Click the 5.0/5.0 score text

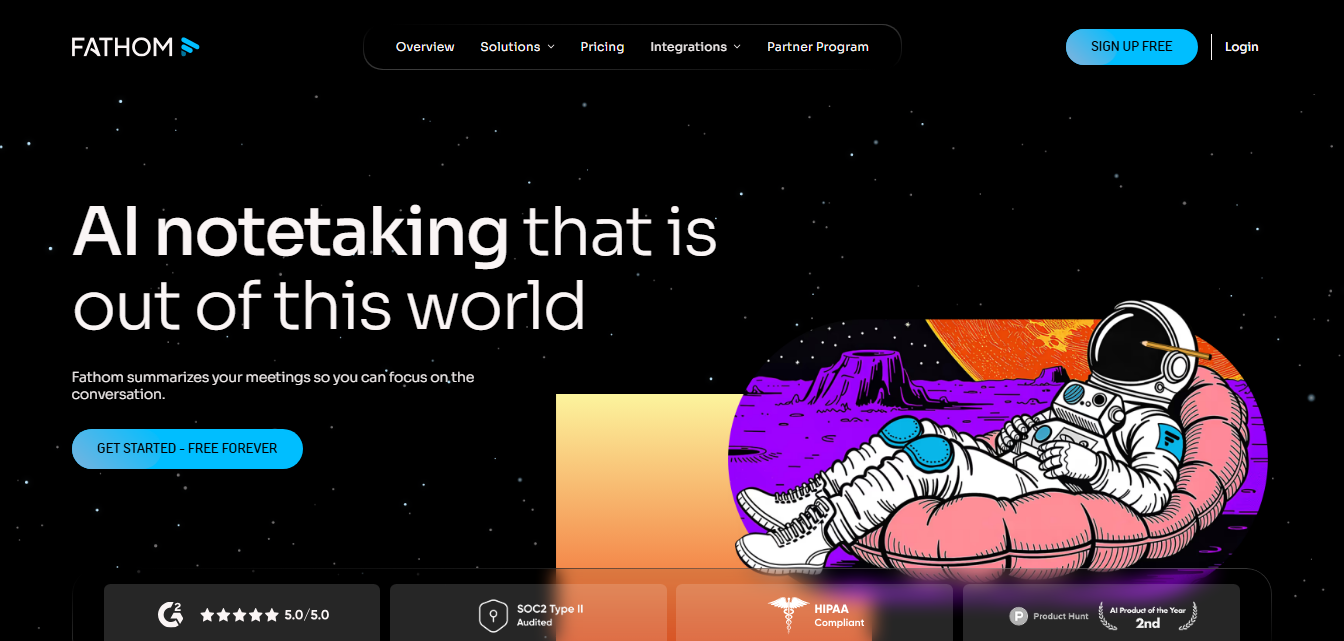(308, 615)
